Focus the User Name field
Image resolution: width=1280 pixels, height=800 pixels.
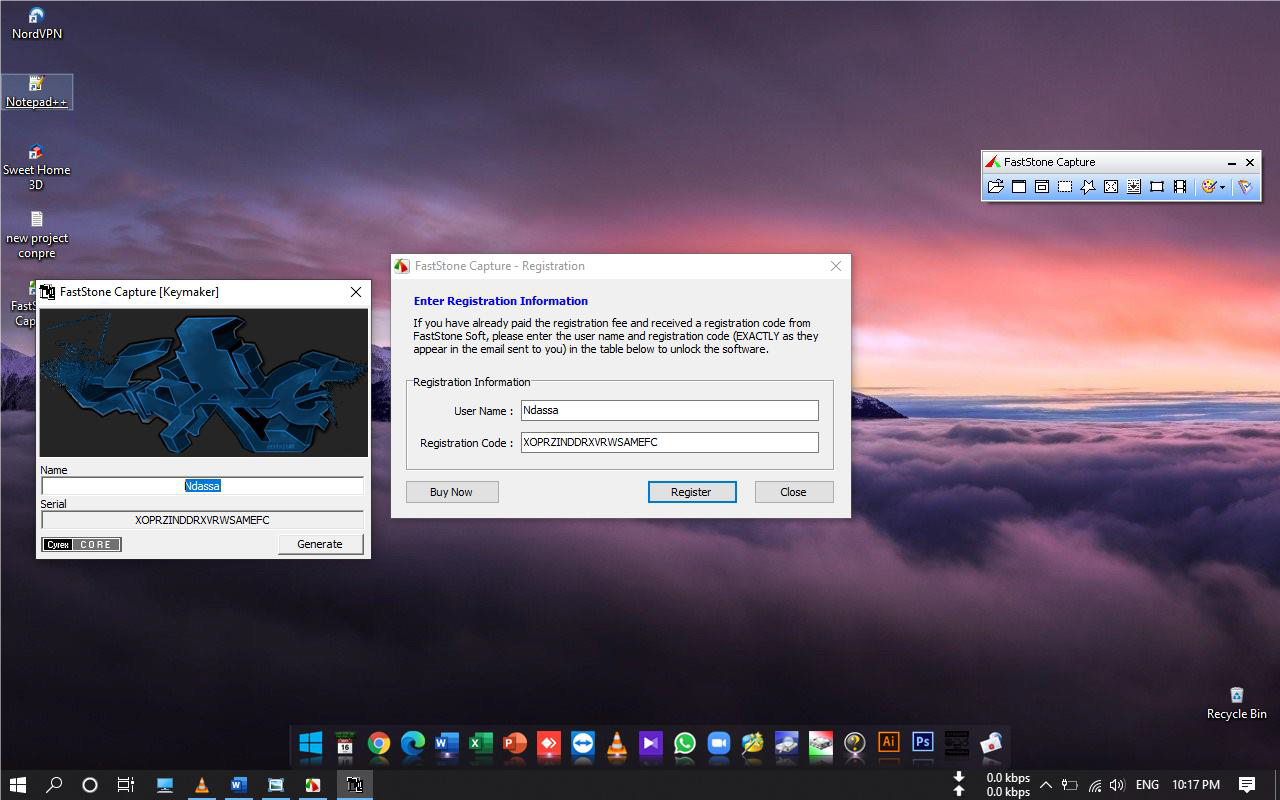[x=669, y=410]
